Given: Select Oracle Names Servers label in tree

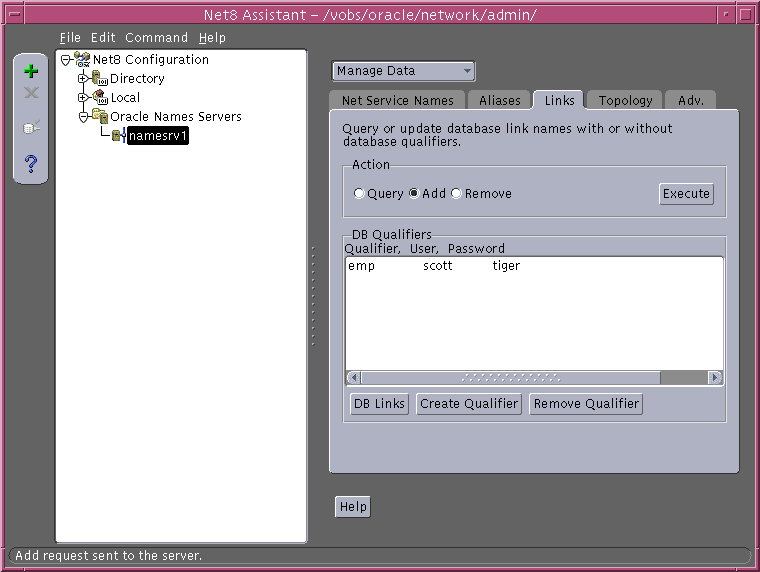Looking at the screenshot, I should tap(175, 116).
